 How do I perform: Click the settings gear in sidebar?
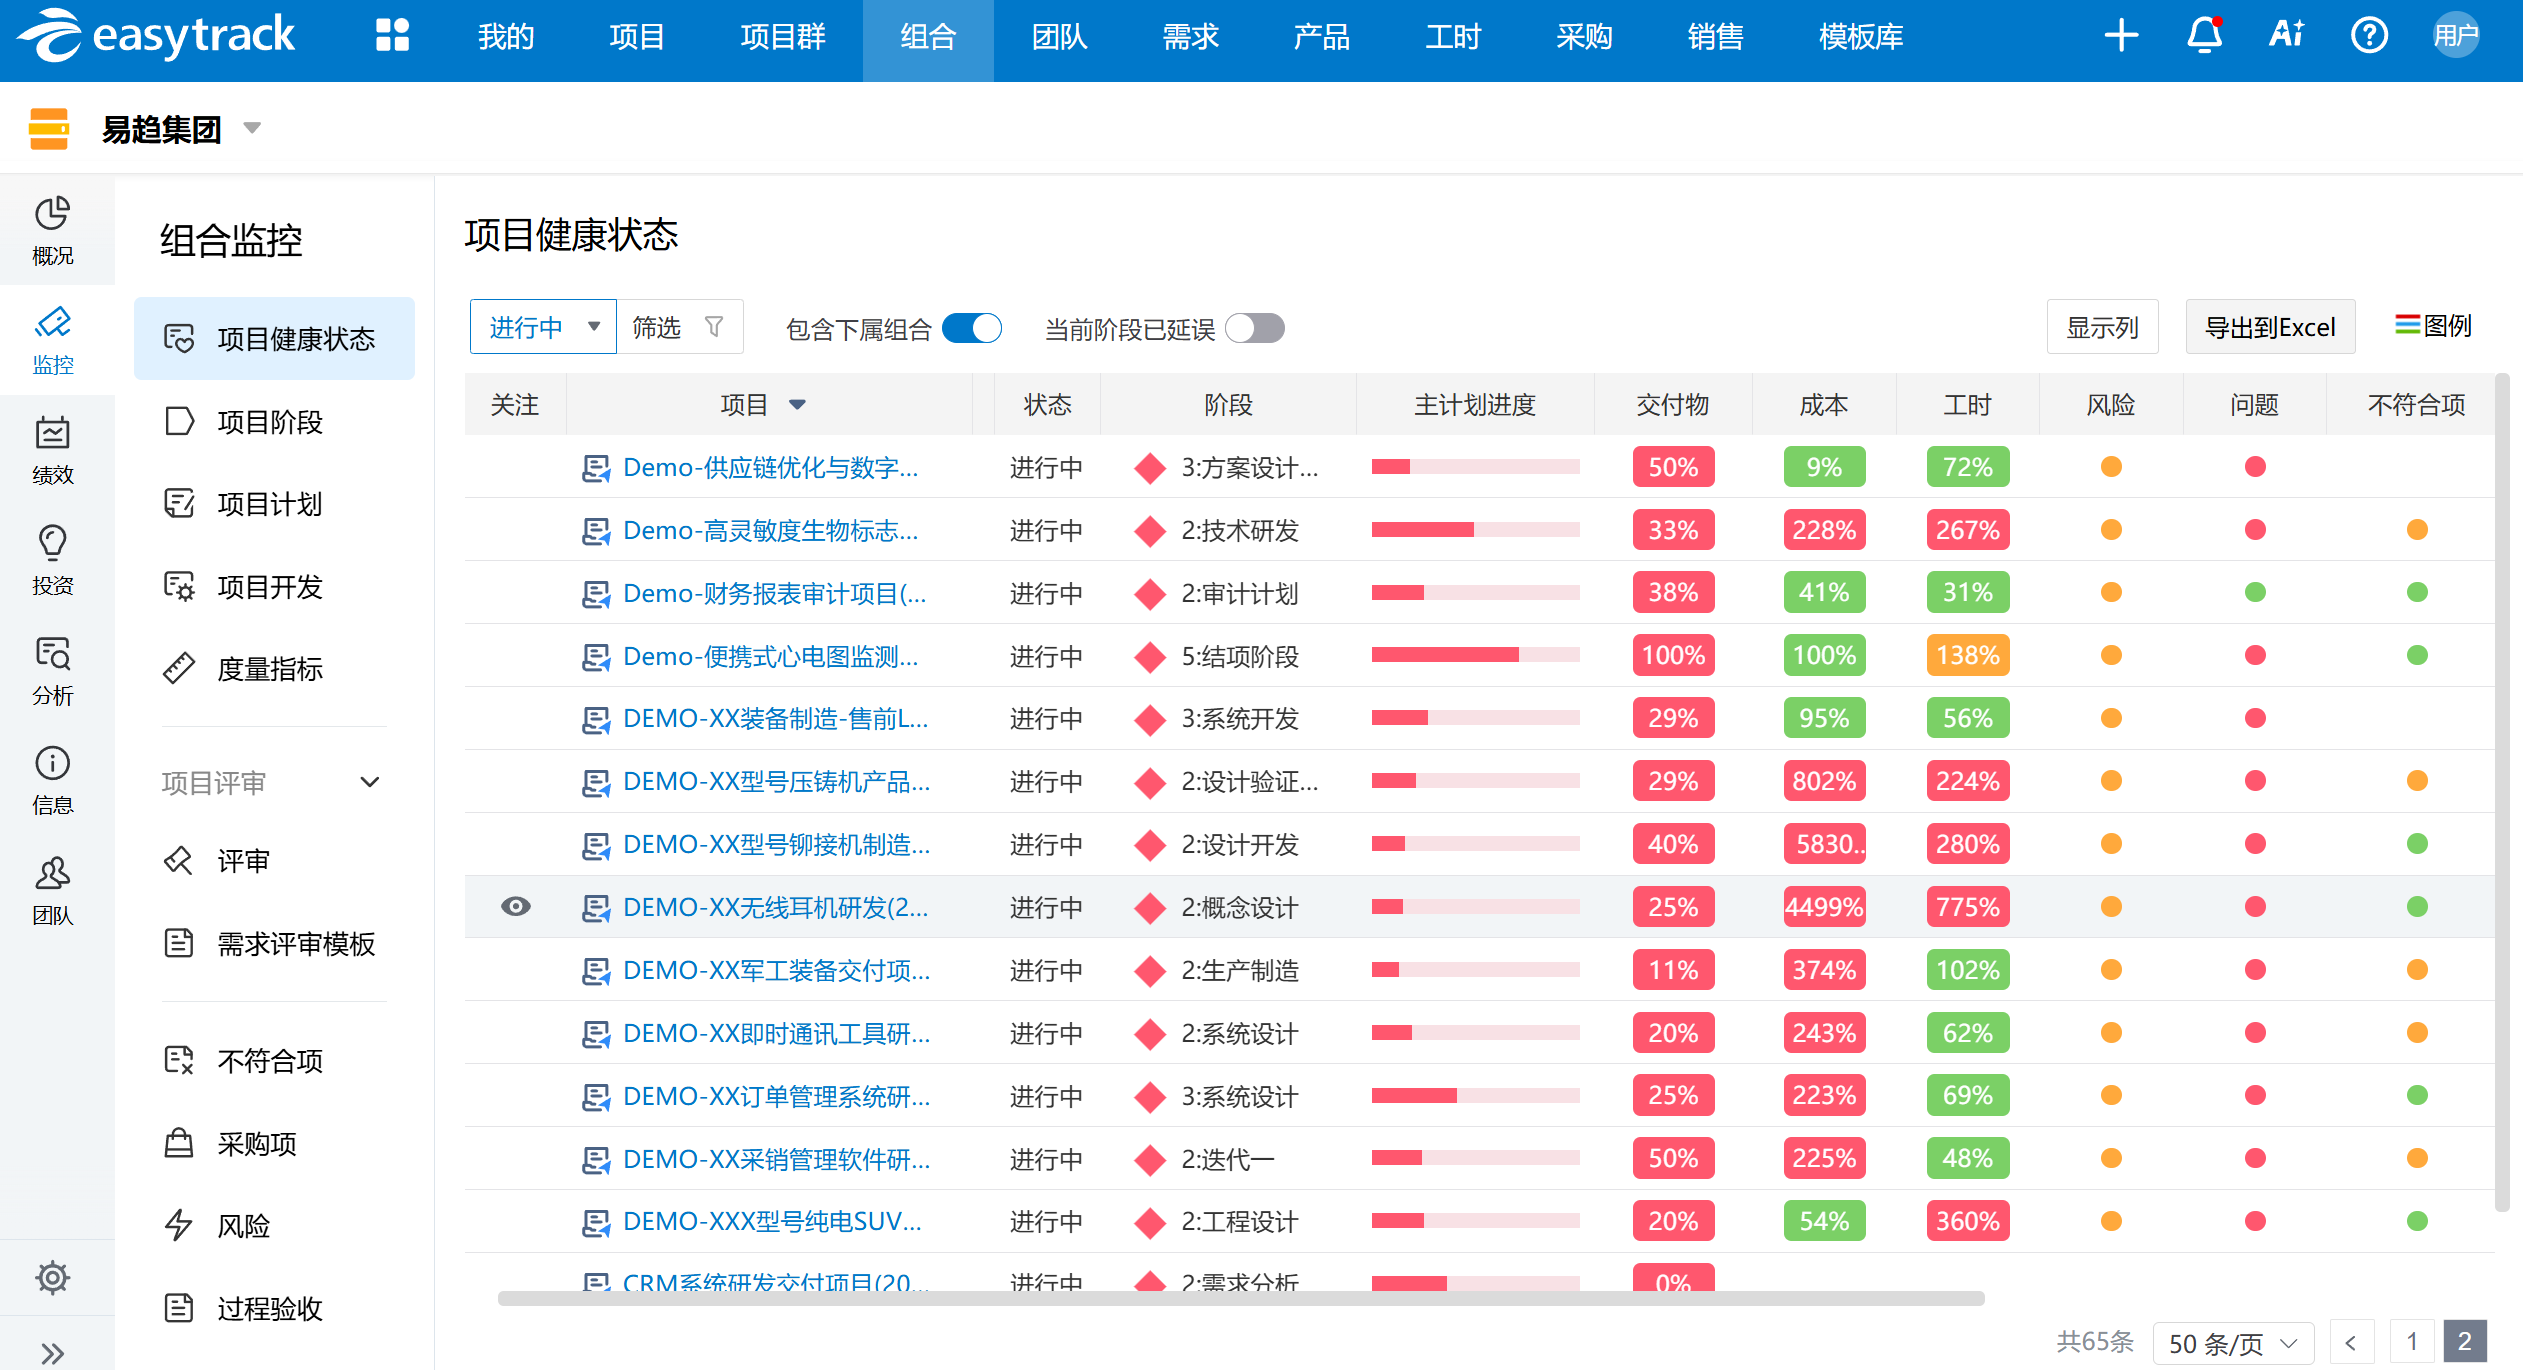53,1277
